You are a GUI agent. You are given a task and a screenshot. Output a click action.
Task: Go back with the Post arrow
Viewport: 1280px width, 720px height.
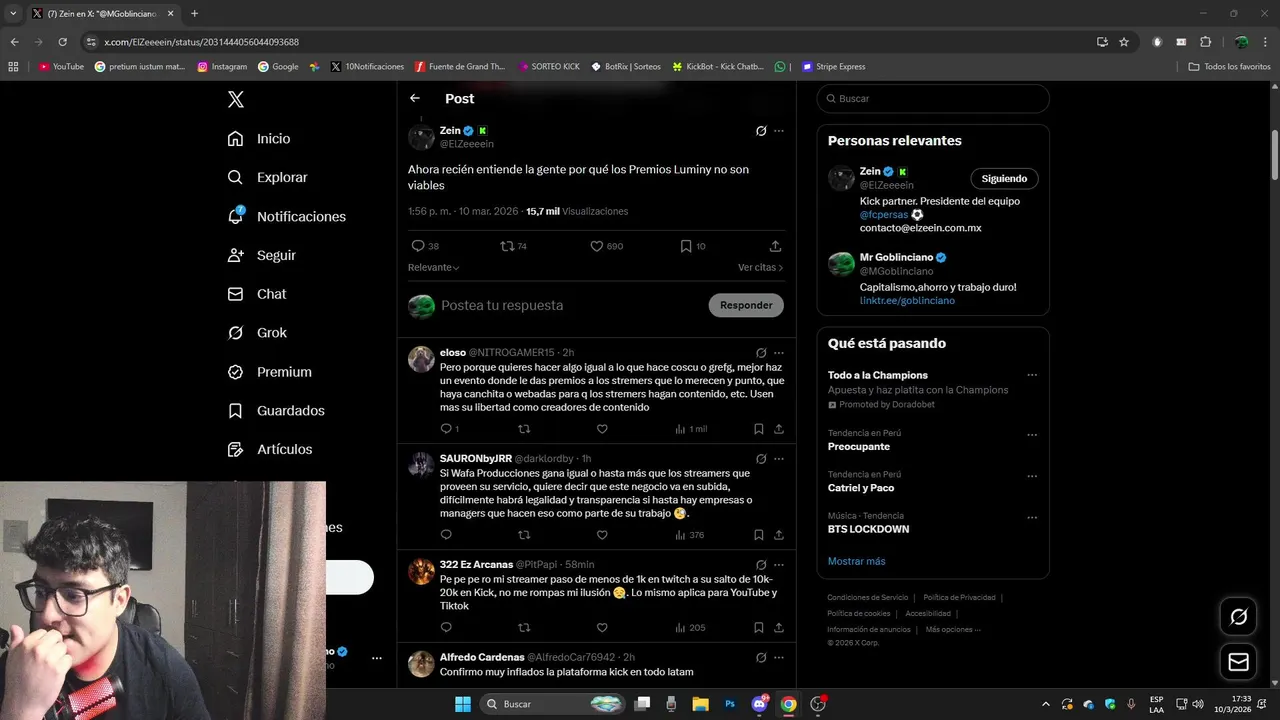click(415, 98)
